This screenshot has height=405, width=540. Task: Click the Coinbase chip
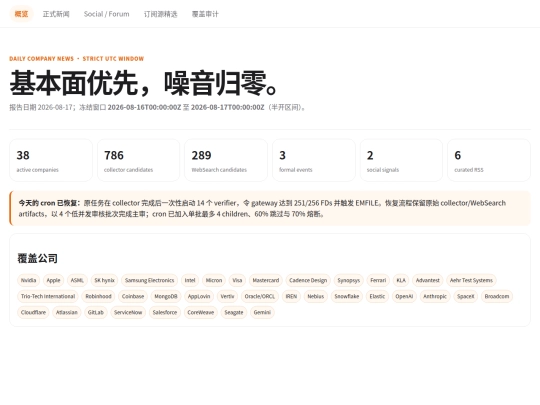[x=133, y=296]
